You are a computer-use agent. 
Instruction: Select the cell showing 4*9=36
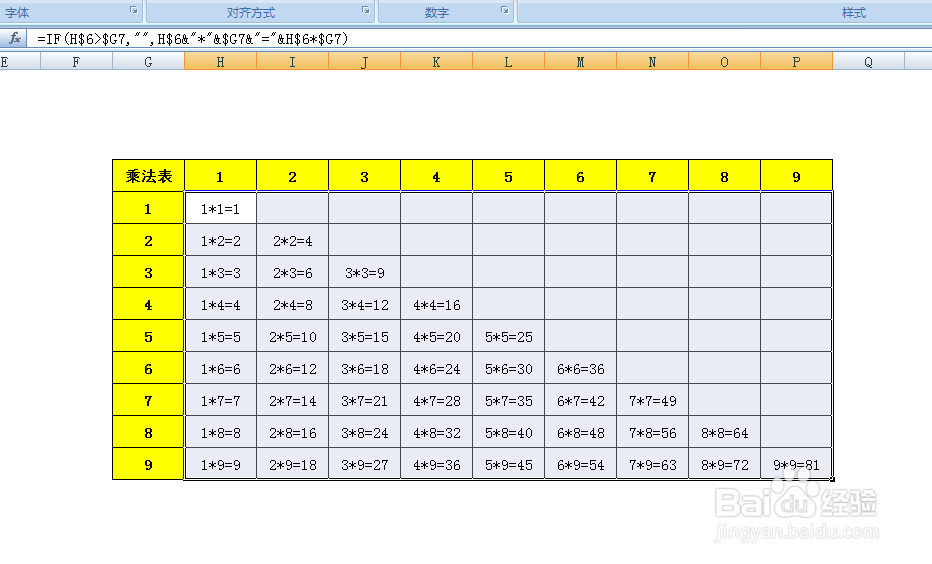coord(436,464)
